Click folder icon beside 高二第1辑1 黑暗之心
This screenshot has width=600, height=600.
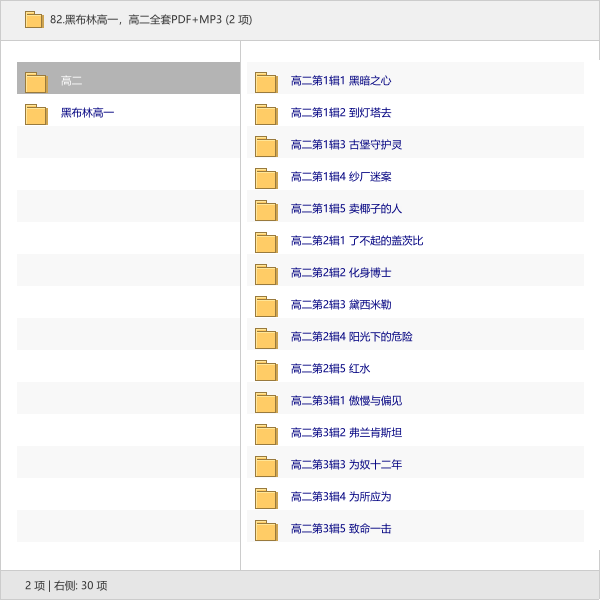click(266, 82)
